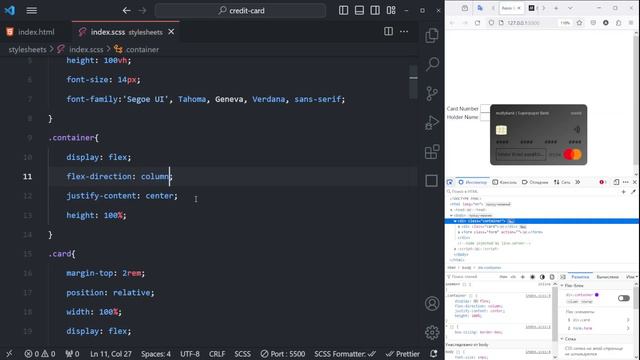Switch to the Inspector DevTools tab
This screenshot has width=640, height=360.
tap(473, 182)
